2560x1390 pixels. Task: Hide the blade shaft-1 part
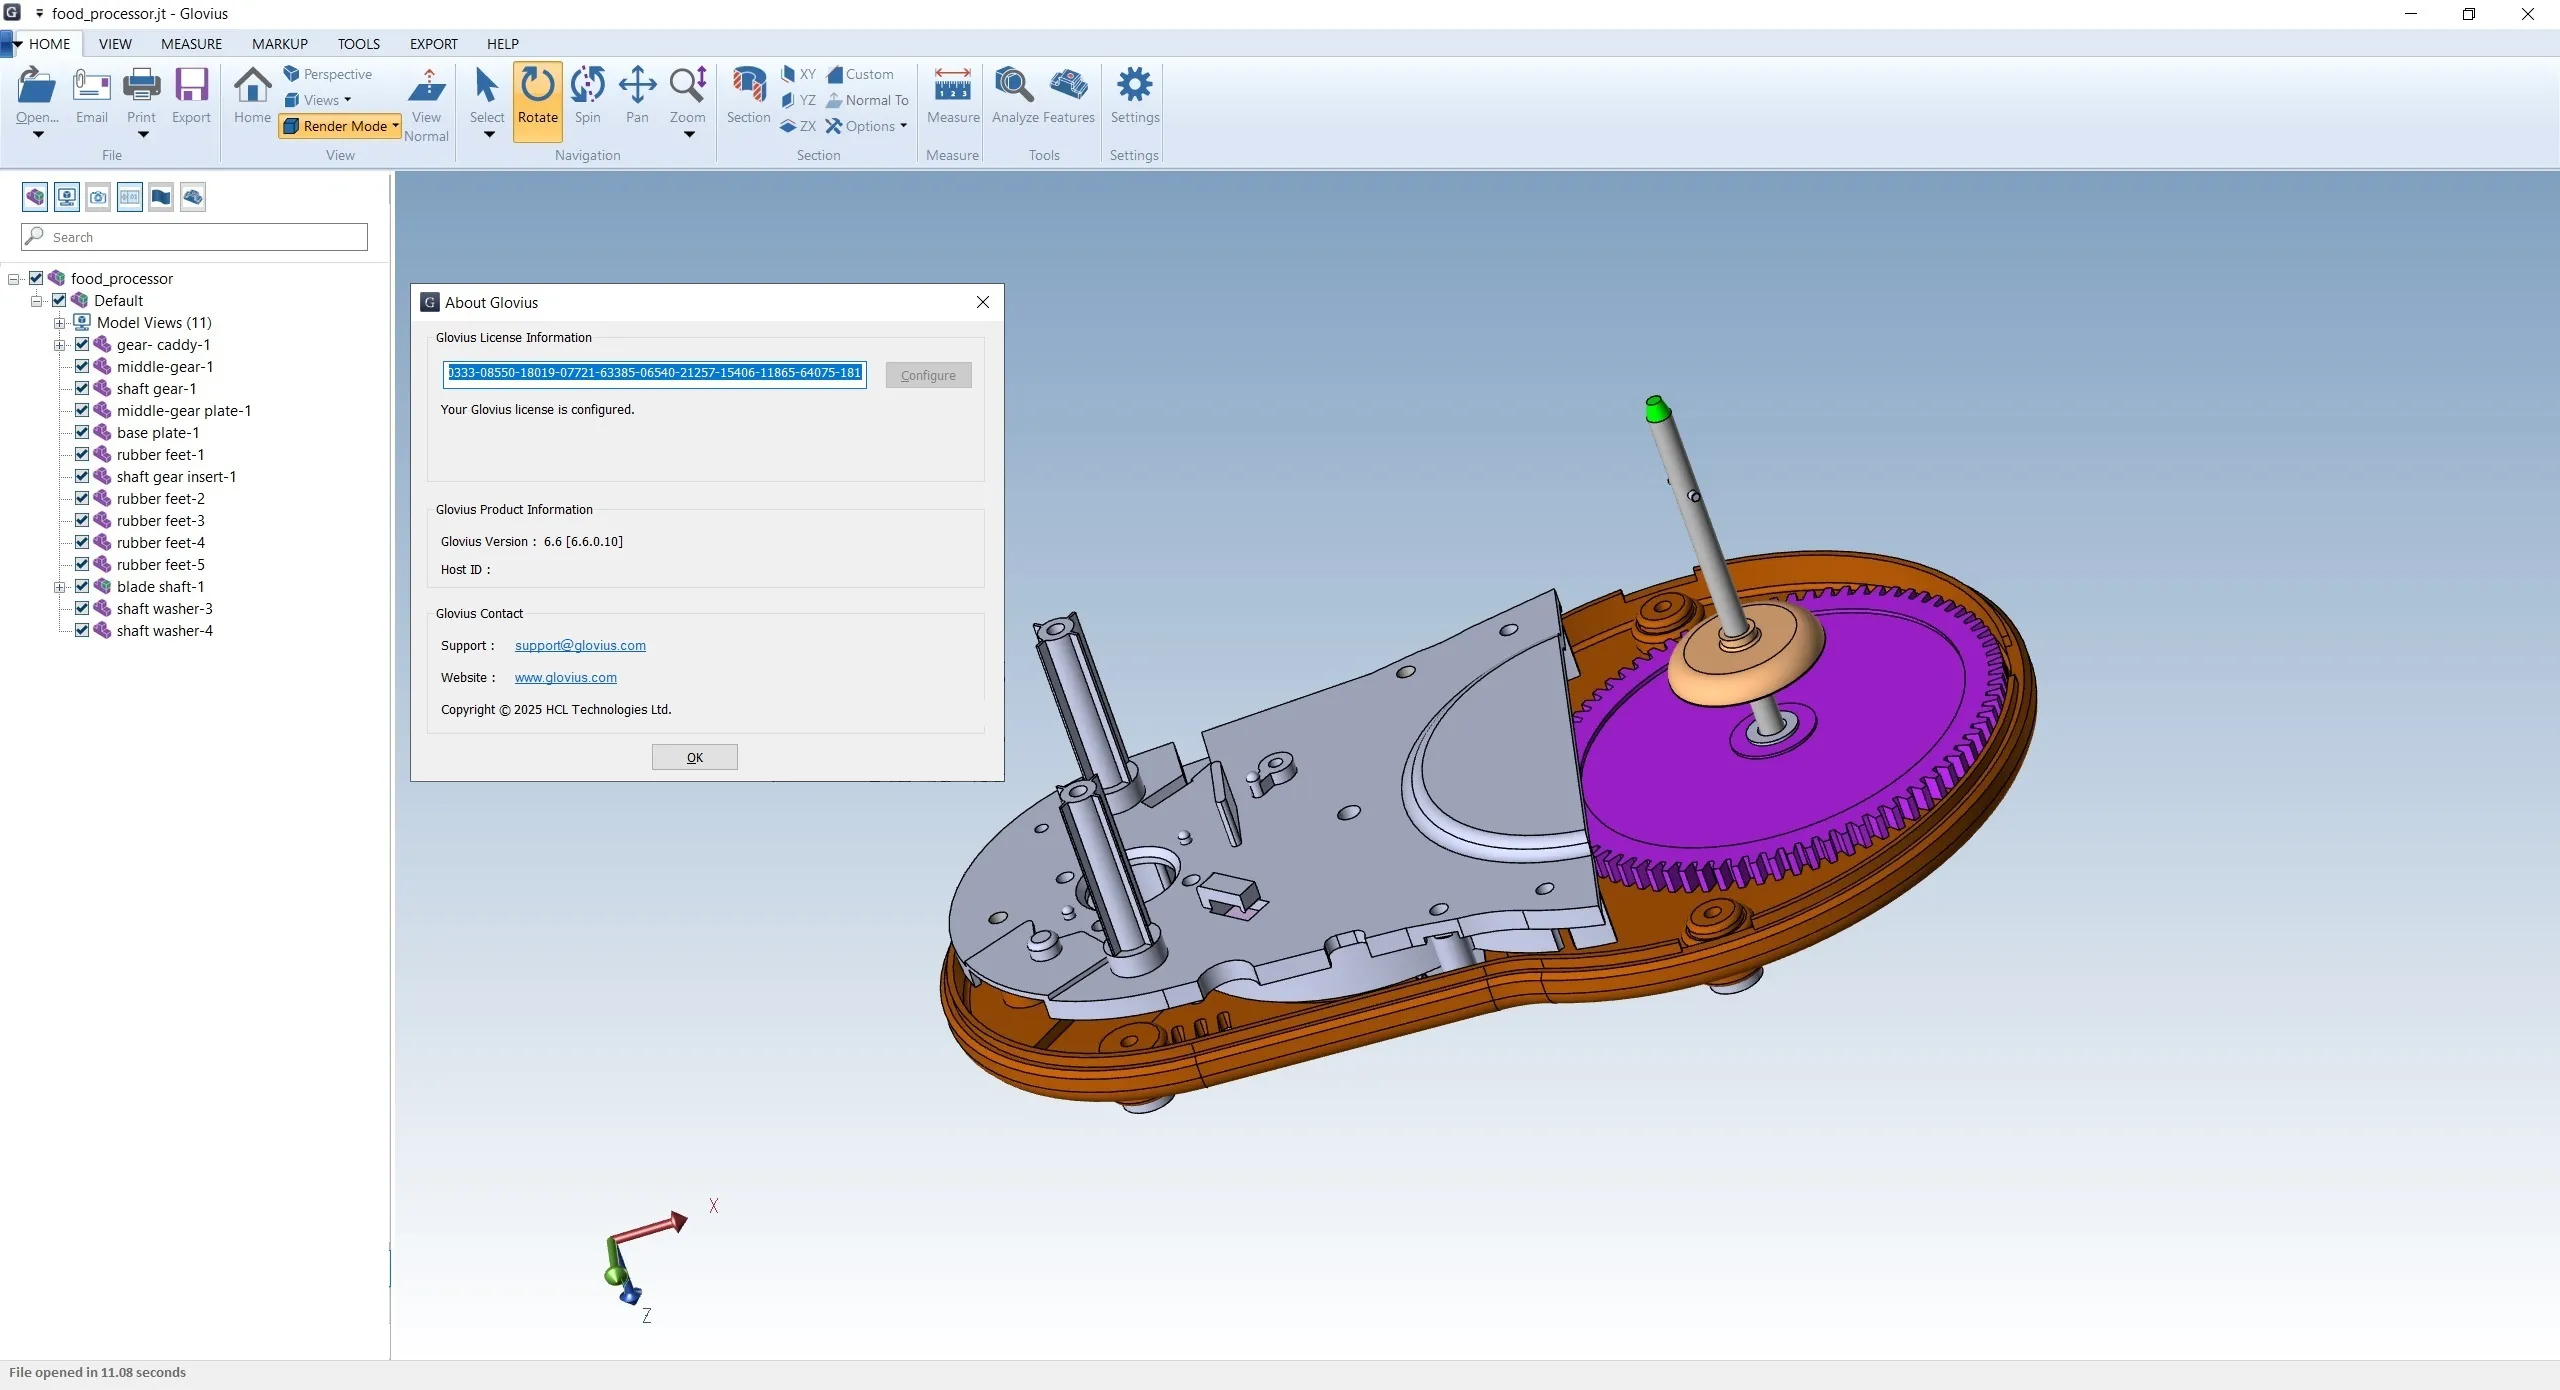click(82, 586)
